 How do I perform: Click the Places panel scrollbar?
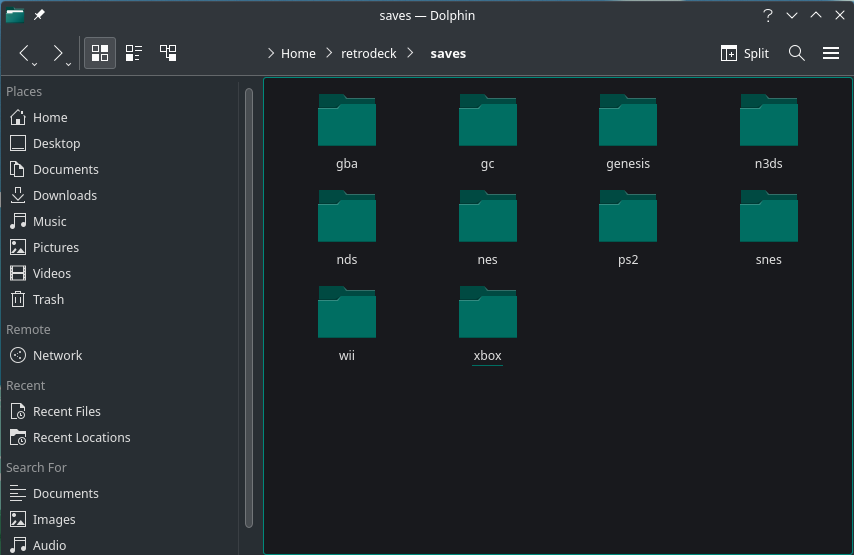(x=248, y=300)
